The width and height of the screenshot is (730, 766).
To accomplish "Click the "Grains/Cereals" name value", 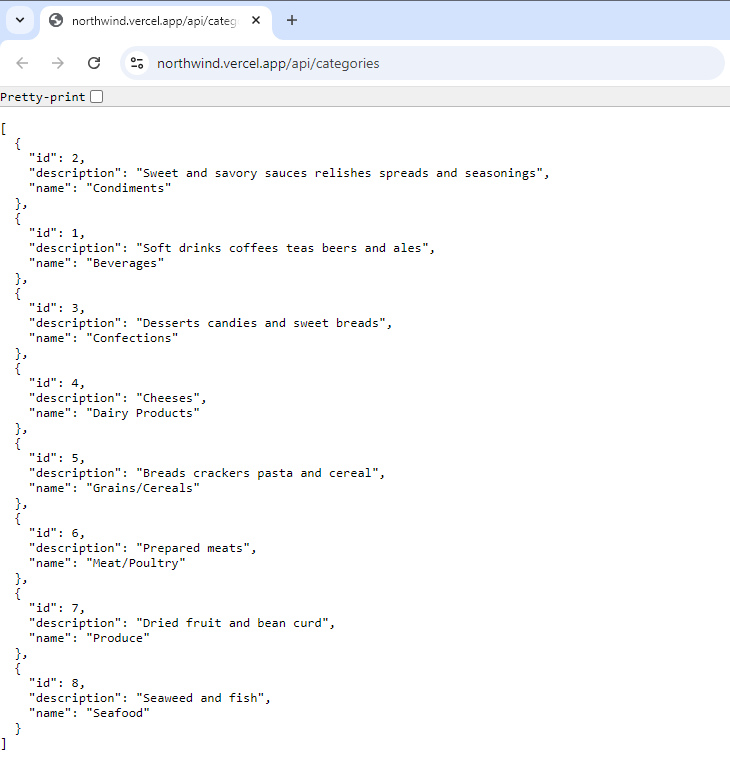I will coord(143,488).
